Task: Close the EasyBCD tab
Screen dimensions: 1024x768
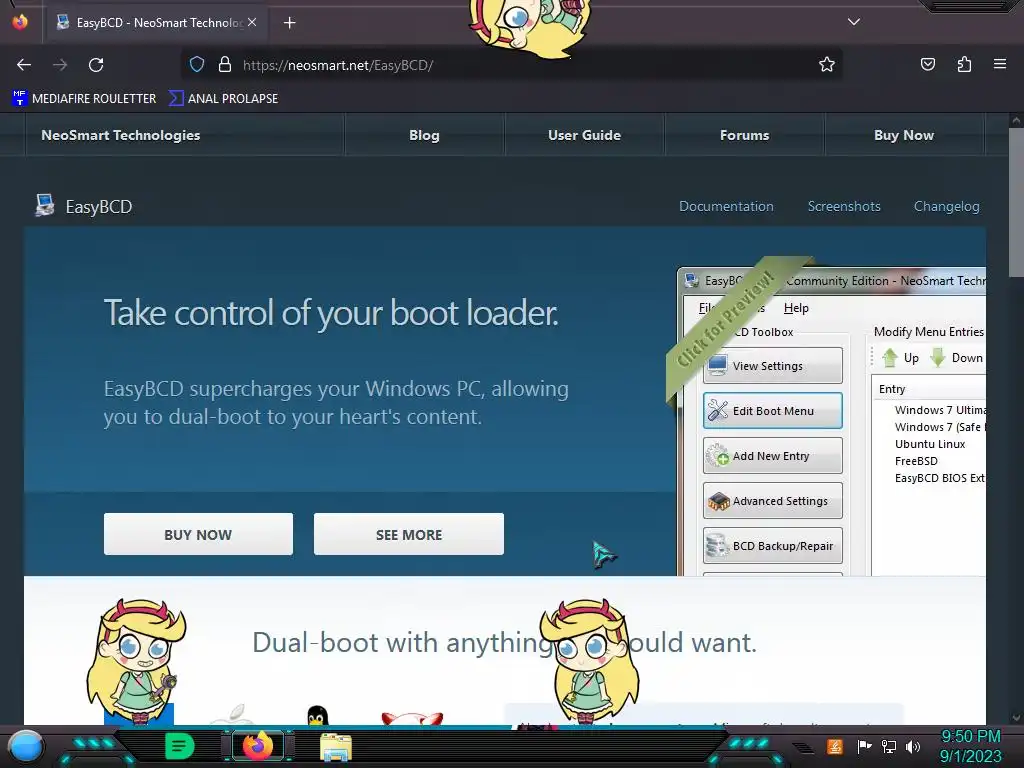Action: pyautogui.click(x=252, y=22)
